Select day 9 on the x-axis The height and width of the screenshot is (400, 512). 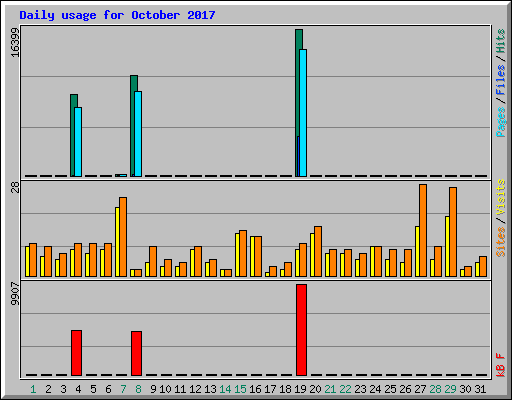153,389
